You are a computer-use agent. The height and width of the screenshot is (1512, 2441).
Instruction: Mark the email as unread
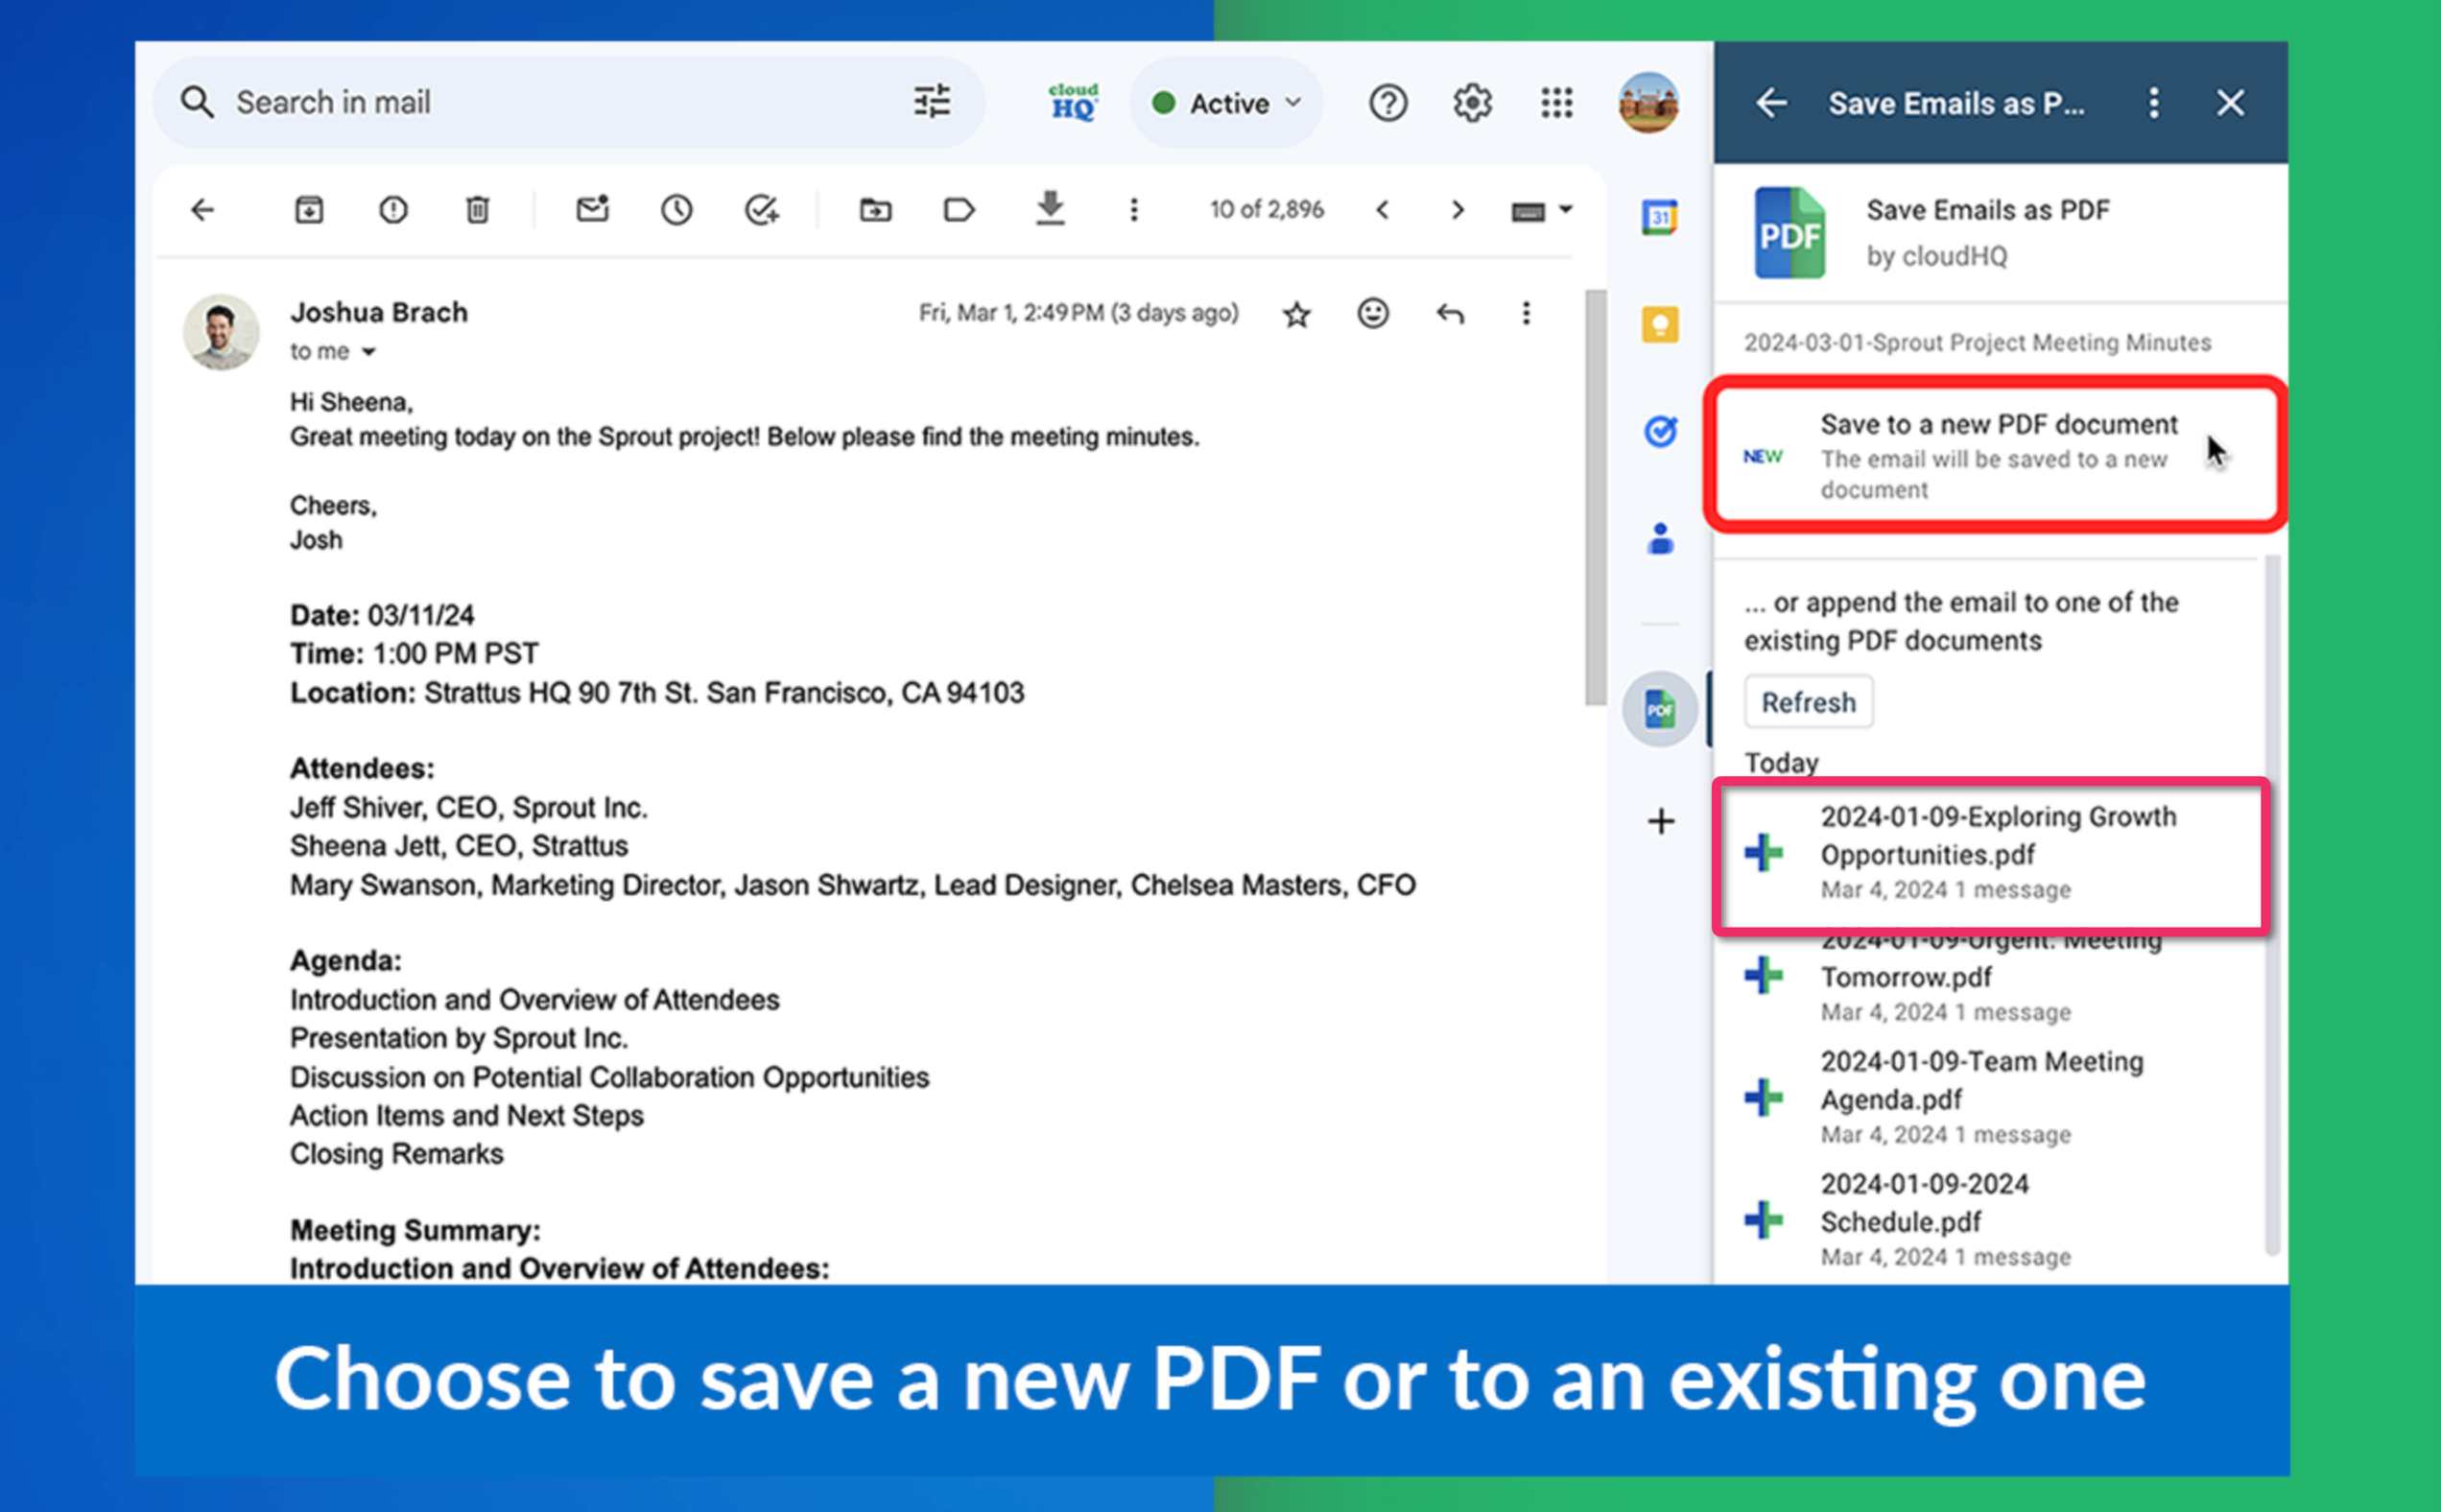[593, 209]
